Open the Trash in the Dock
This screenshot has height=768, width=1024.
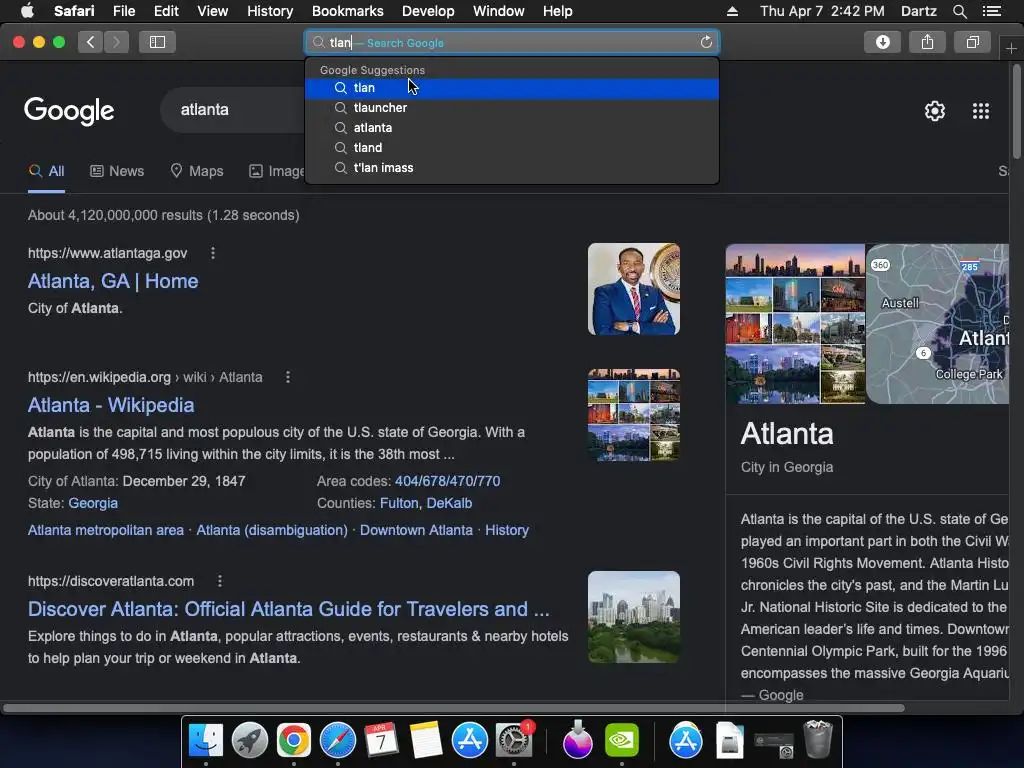[x=818, y=739]
